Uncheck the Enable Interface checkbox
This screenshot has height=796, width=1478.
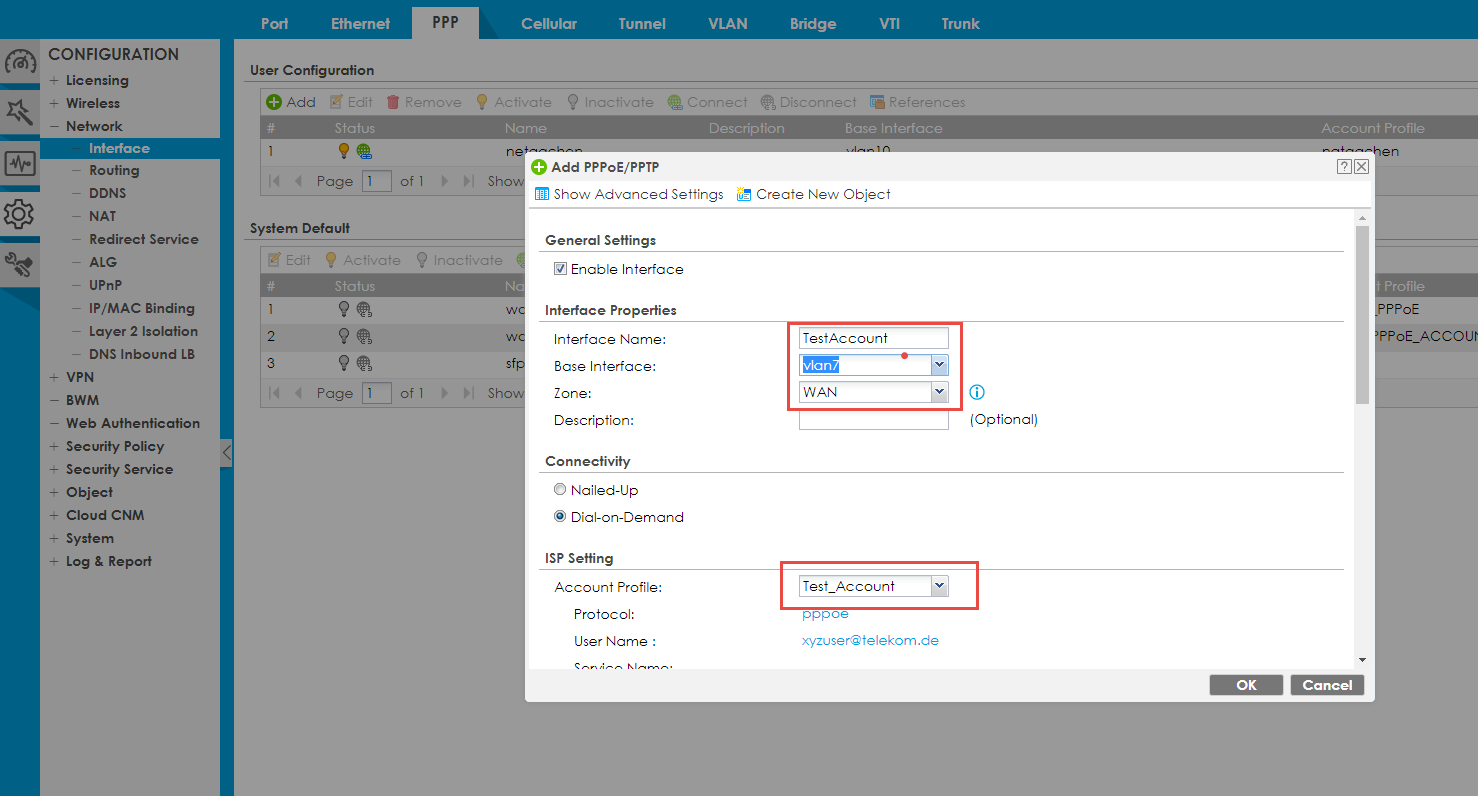point(560,269)
